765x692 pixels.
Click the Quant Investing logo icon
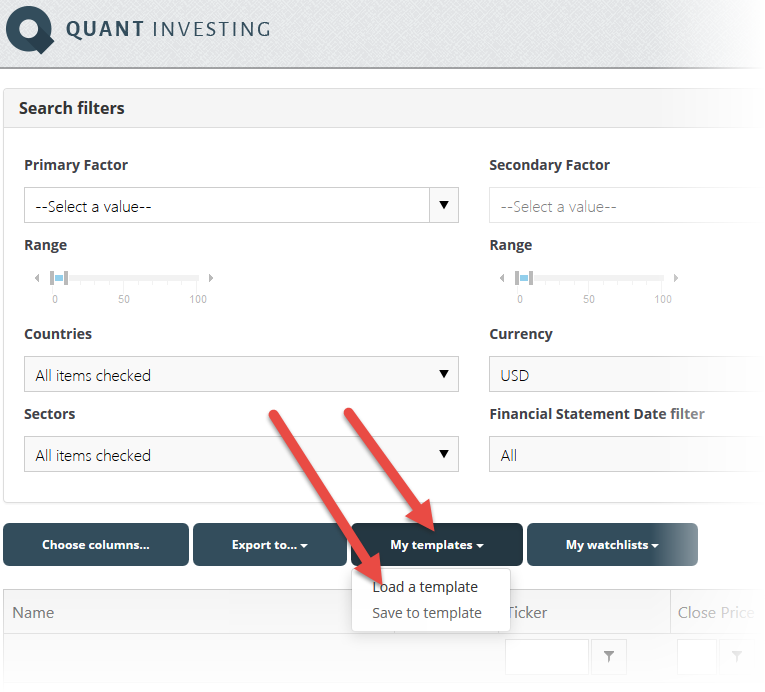30,29
